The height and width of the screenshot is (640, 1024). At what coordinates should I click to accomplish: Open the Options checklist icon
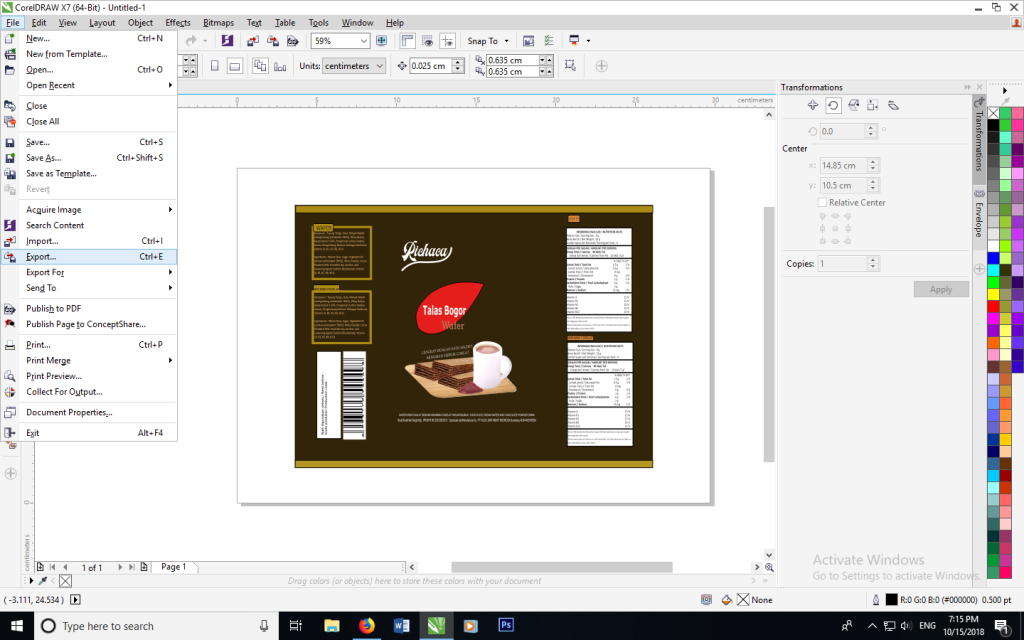pos(549,40)
